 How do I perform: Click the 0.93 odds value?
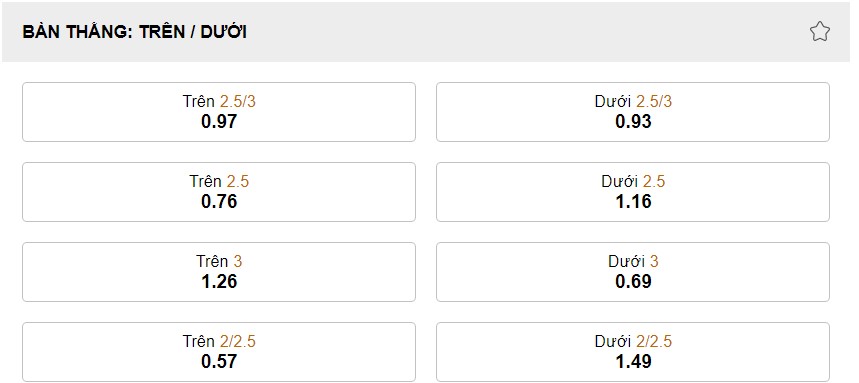[633, 121]
